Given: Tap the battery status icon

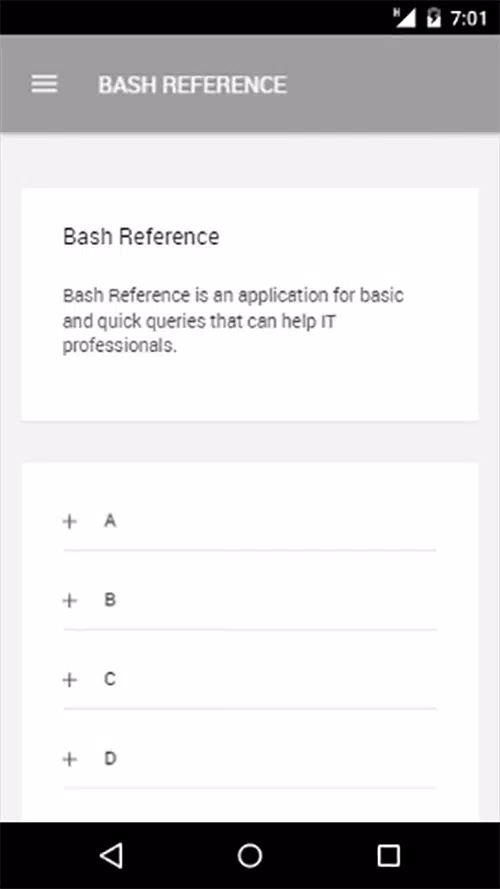Looking at the screenshot, I should [x=434, y=18].
